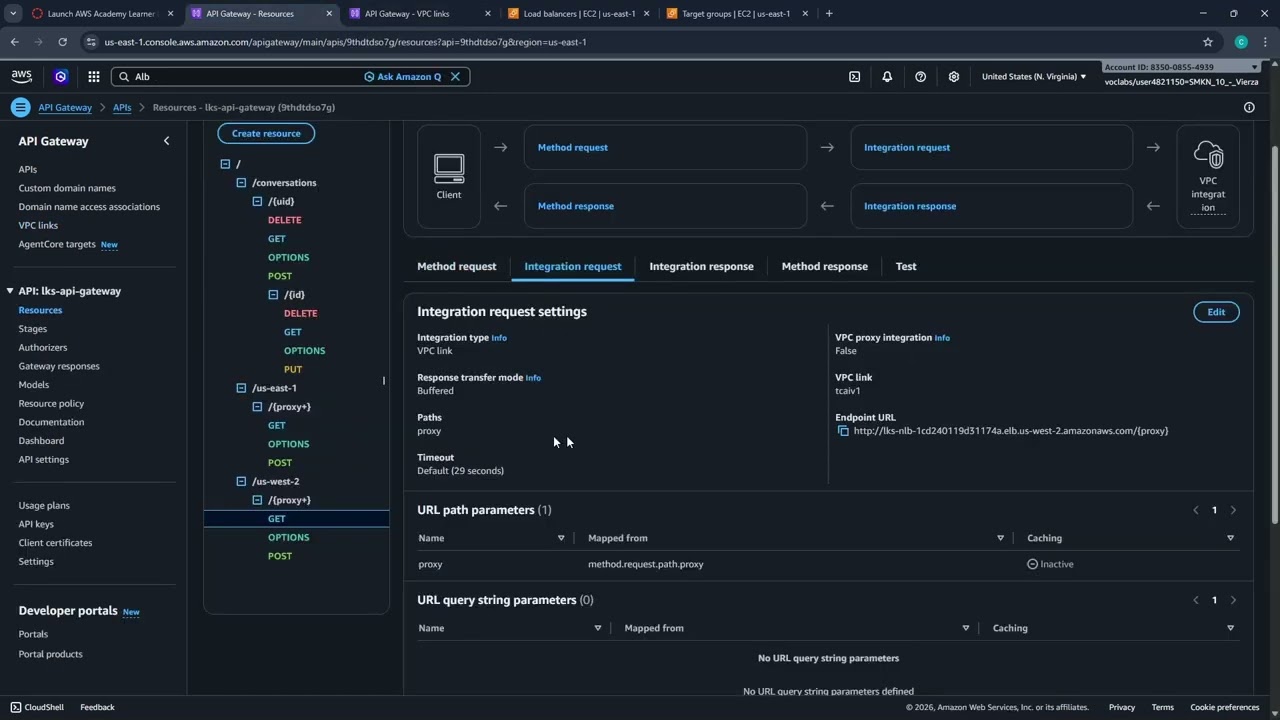View site information in the address bar
Screen dimensions: 1280x720
coord(91,42)
